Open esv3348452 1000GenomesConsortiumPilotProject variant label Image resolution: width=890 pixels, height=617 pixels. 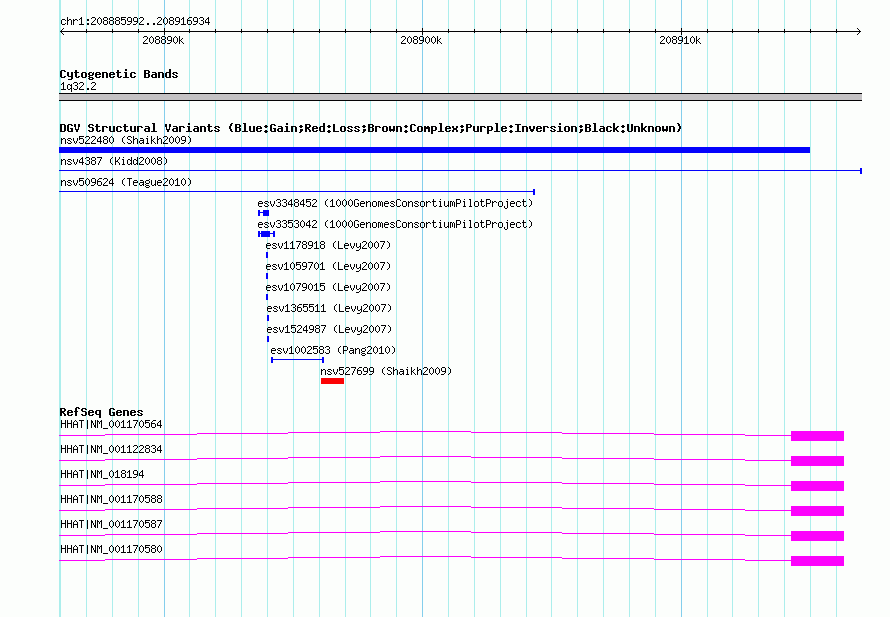(x=395, y=203)
